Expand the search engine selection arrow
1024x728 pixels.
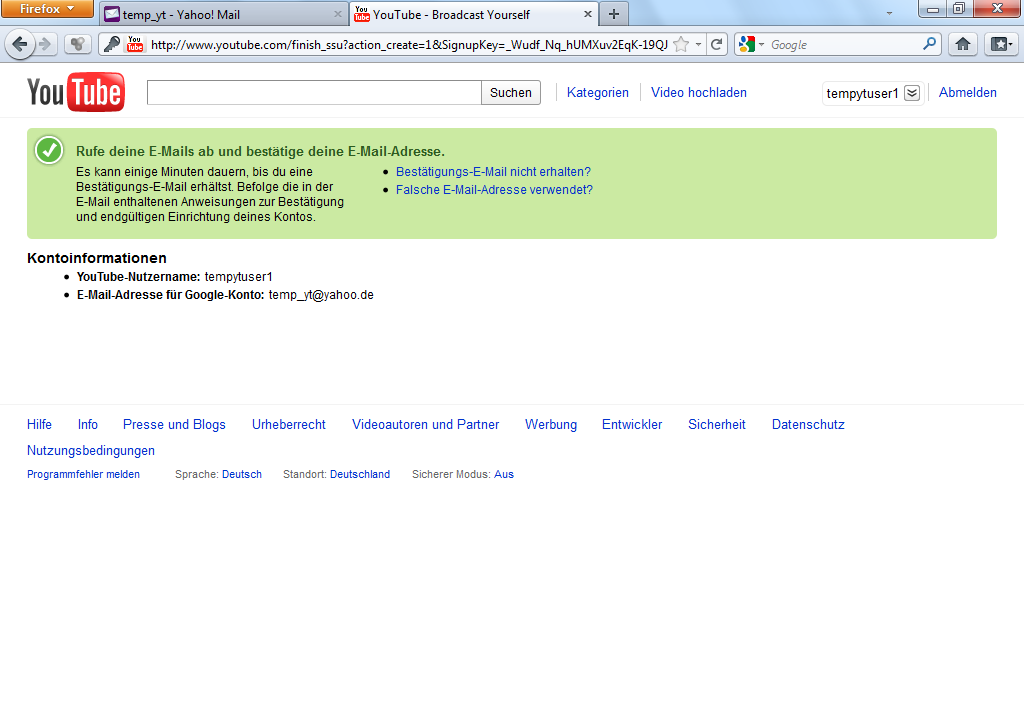[x=760, y=44]
